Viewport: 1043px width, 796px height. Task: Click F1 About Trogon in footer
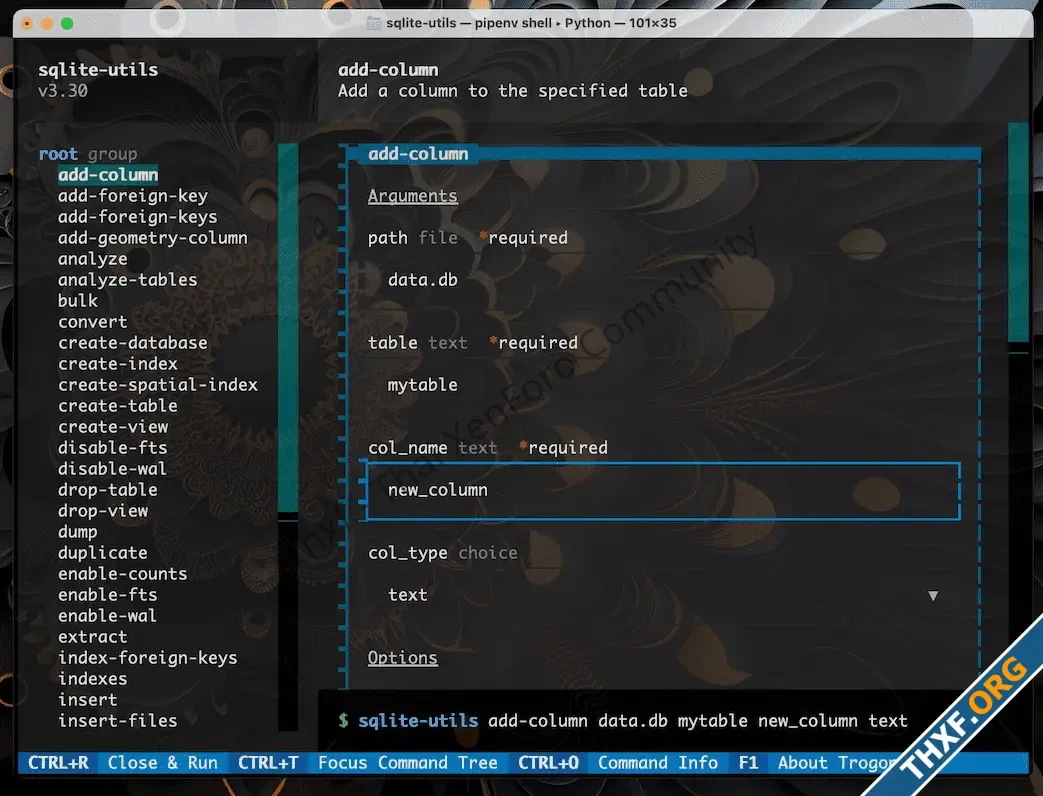coord(817,763)
